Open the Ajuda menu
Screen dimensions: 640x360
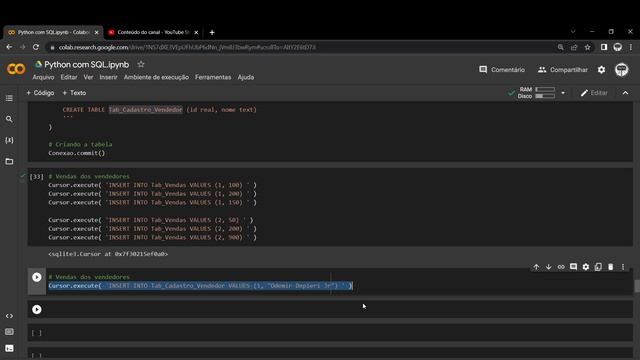pyautogui.click(x=246, y=77)
